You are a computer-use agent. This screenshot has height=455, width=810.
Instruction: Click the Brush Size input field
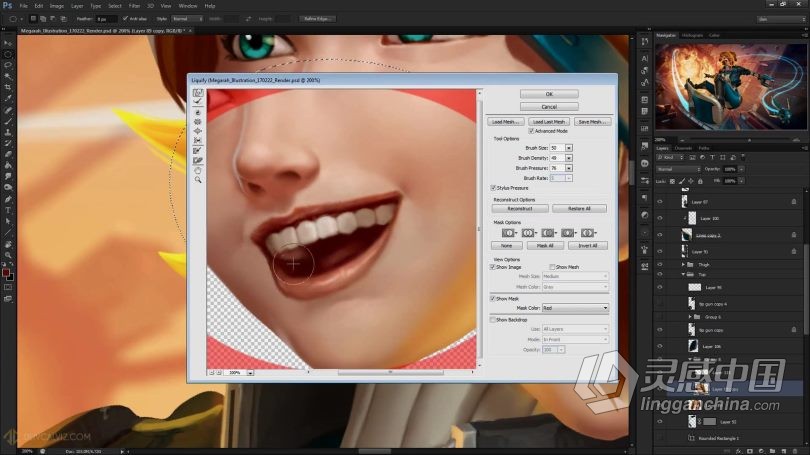coord(557,148)
